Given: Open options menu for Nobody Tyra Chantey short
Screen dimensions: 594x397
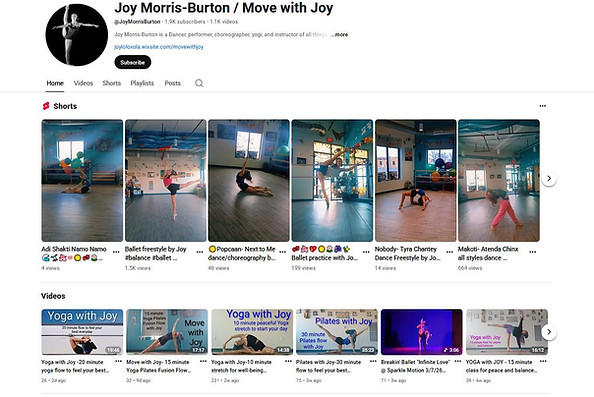Looking at the screenshot, I should coord(449,252).
